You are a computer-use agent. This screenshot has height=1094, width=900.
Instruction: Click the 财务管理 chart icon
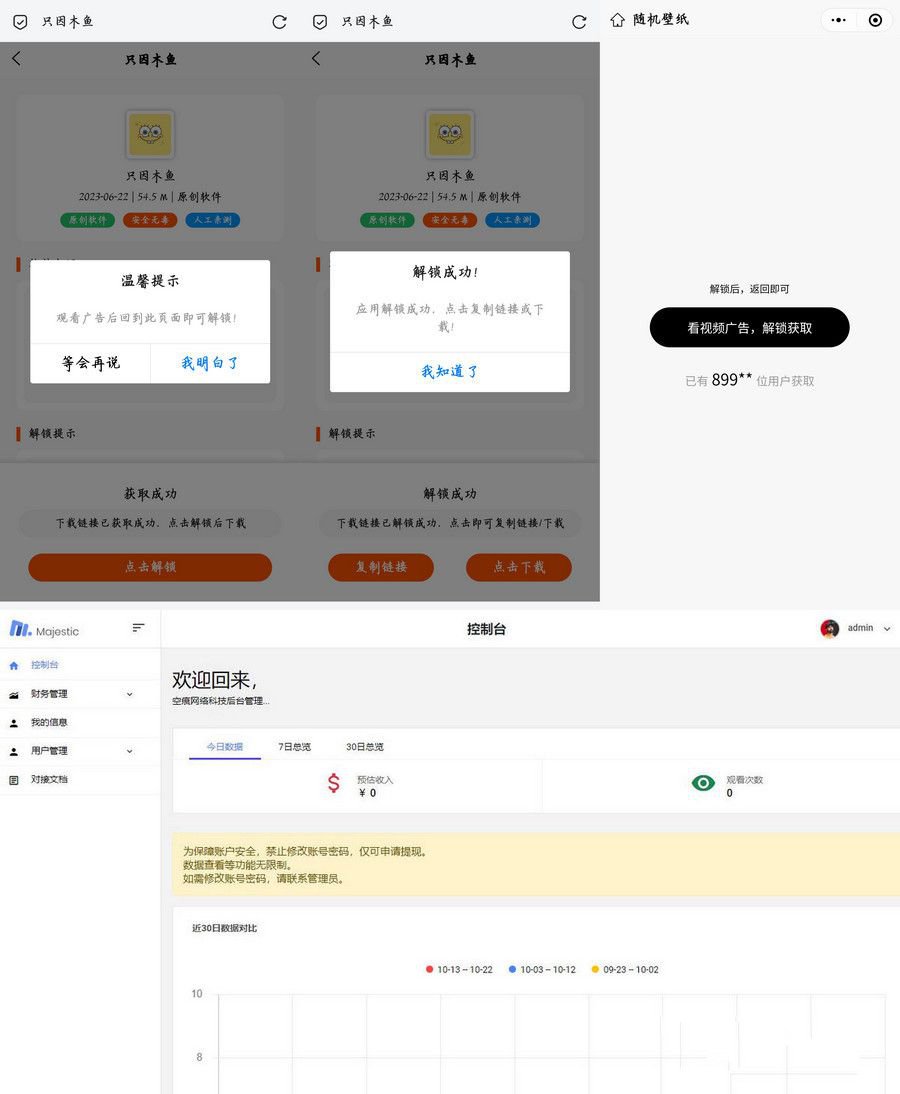[x=14, y=693]
